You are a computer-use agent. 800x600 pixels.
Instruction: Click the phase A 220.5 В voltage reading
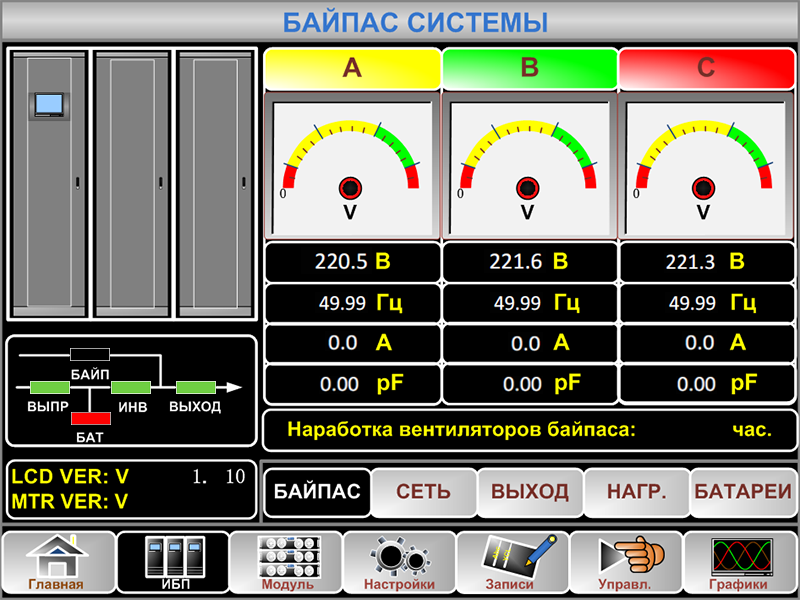[x=351, y=262]
